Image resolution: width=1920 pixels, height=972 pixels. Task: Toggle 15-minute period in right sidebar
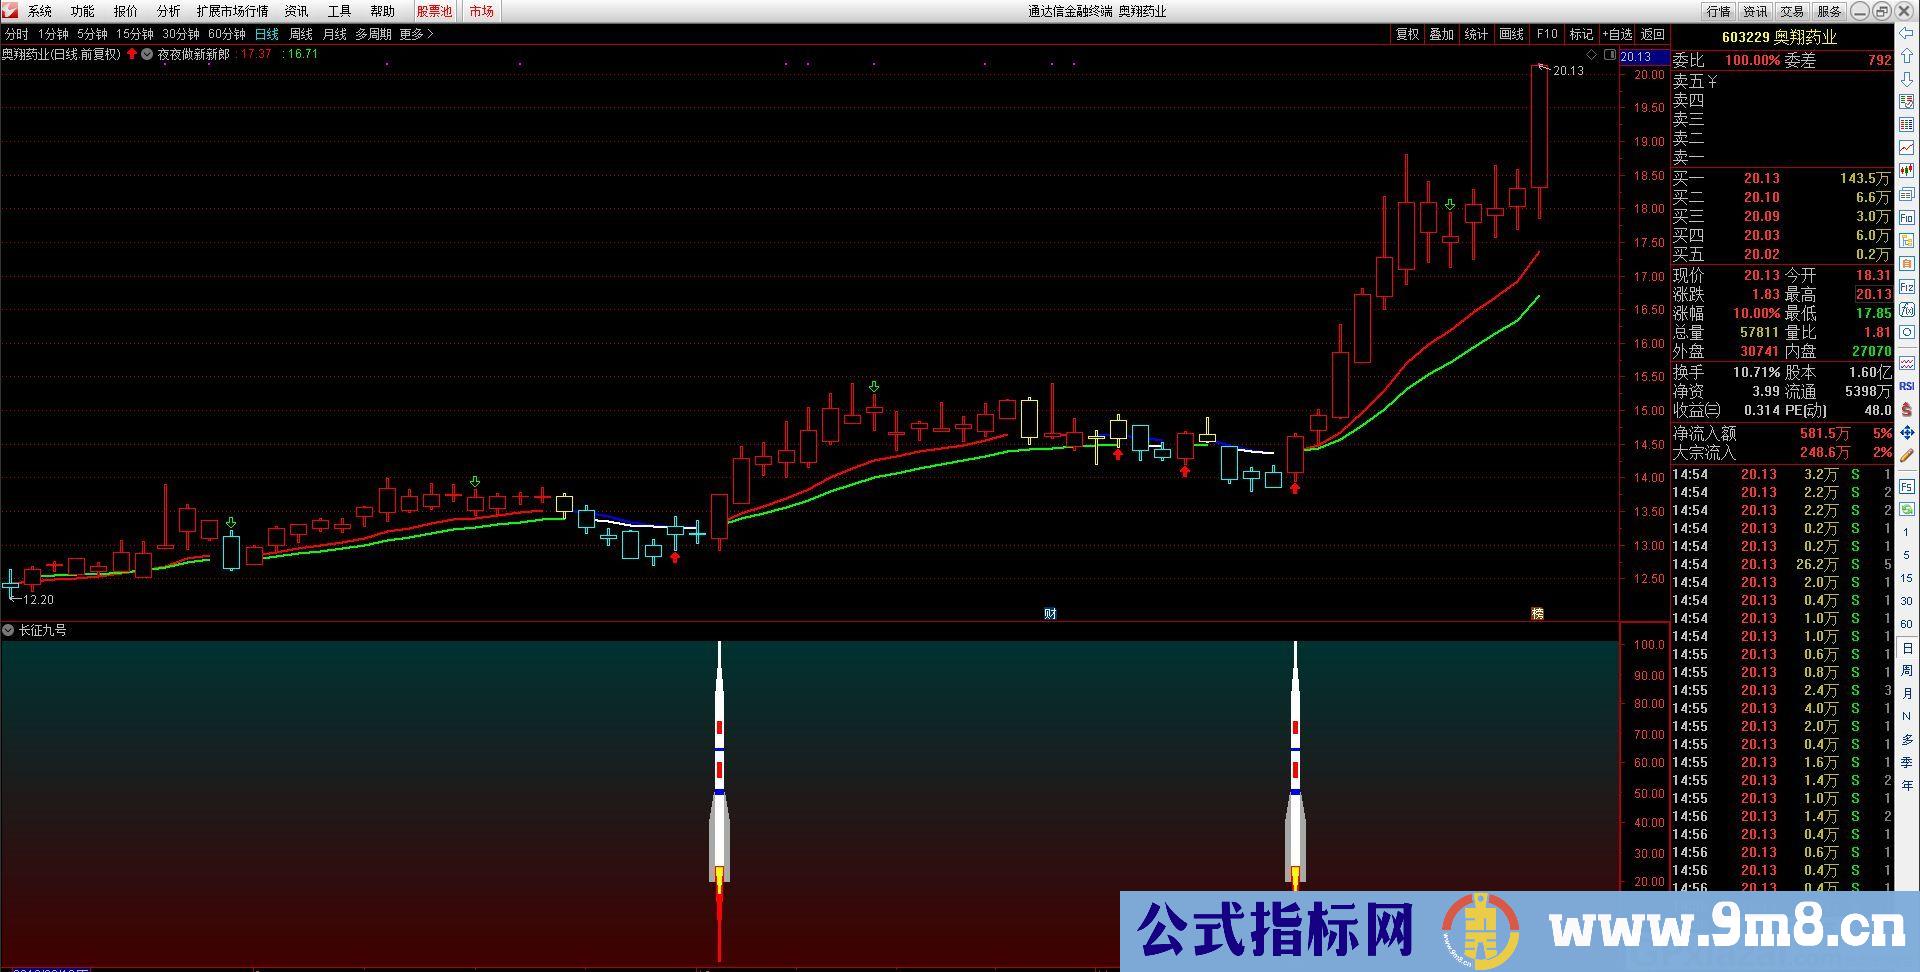(x=1906, y=578)
